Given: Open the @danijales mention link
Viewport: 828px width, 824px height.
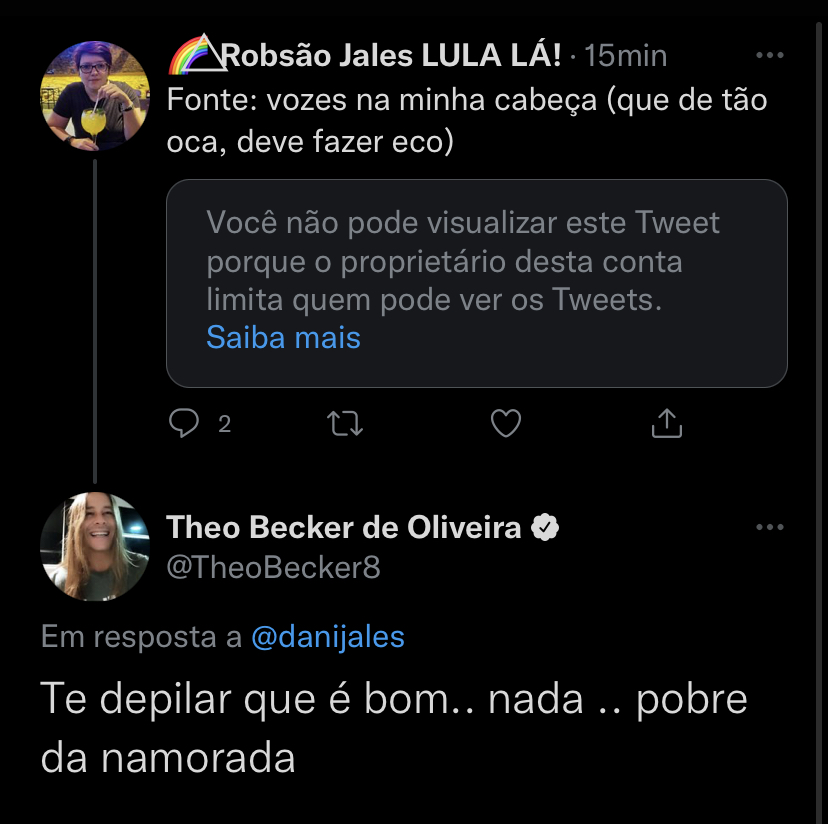Looking at the screenshot, I should tap(327, 637).
